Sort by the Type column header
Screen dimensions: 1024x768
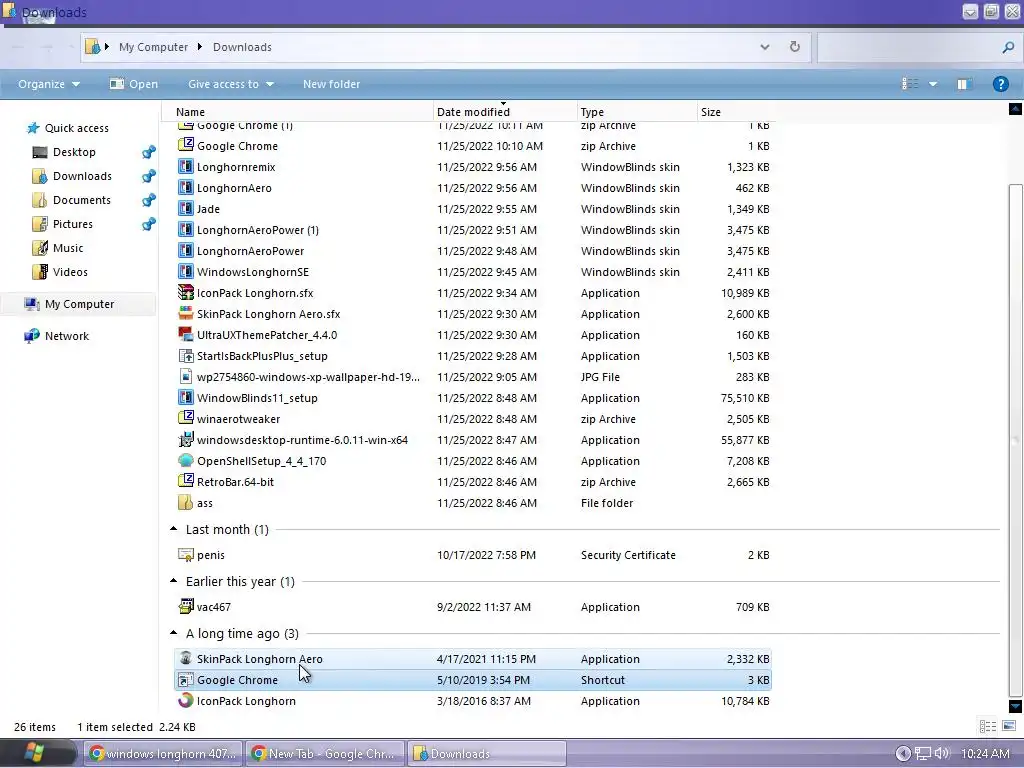point(637,112)
